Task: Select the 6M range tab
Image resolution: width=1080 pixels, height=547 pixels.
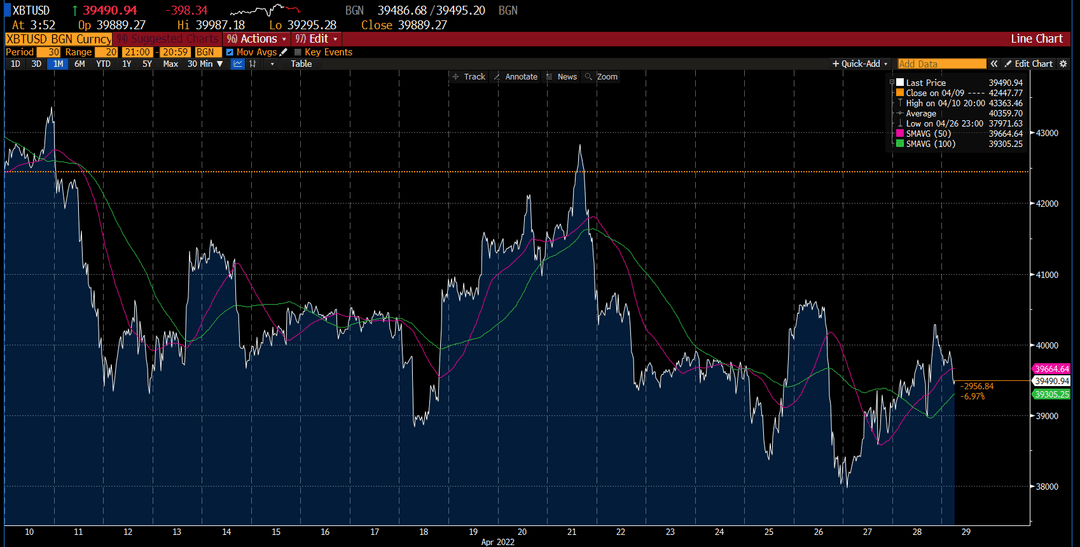Action: pos(80,63)
